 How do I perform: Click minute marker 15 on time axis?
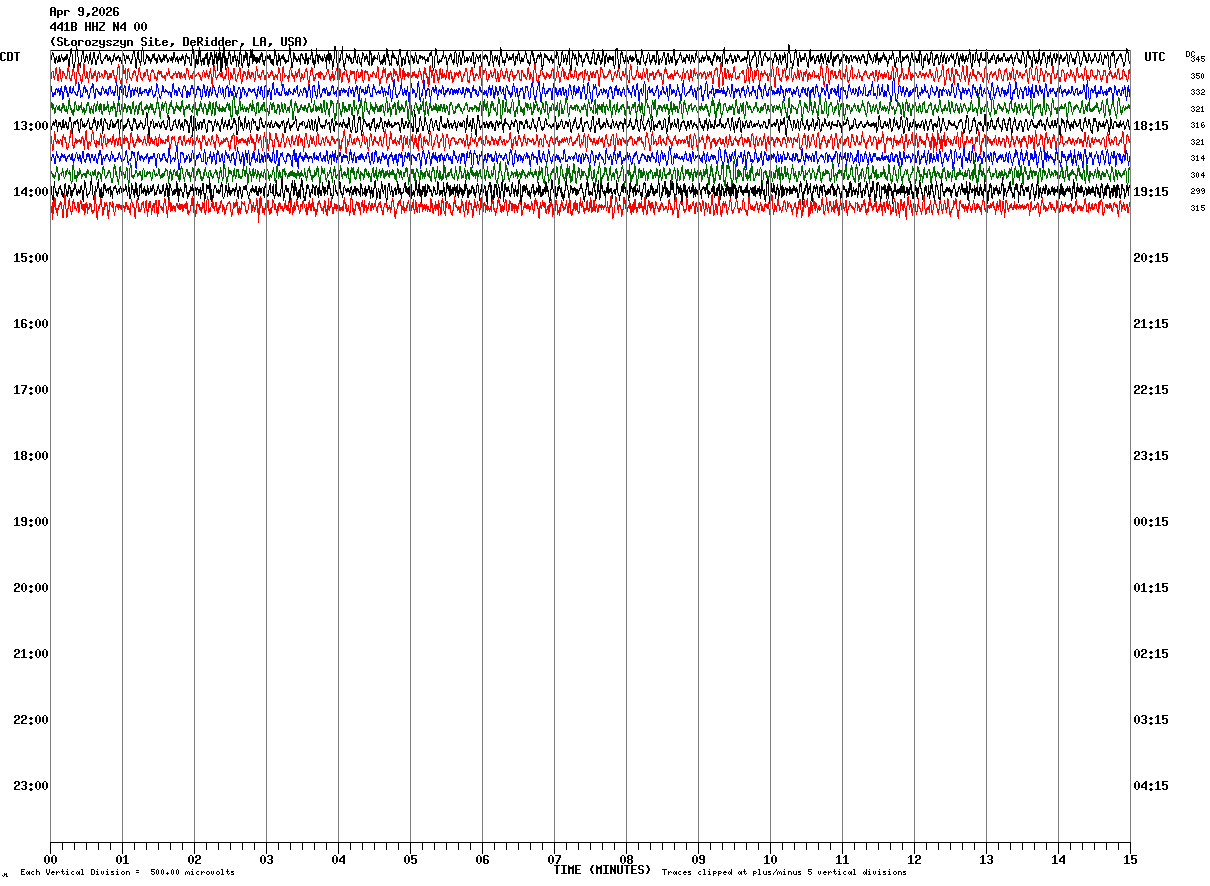(x=1130, y=860)
